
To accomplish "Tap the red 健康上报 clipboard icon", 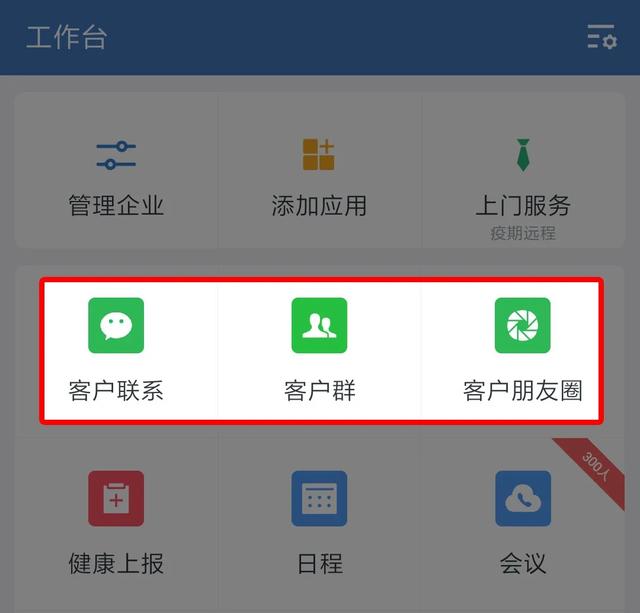I will (x=116, y=498).
